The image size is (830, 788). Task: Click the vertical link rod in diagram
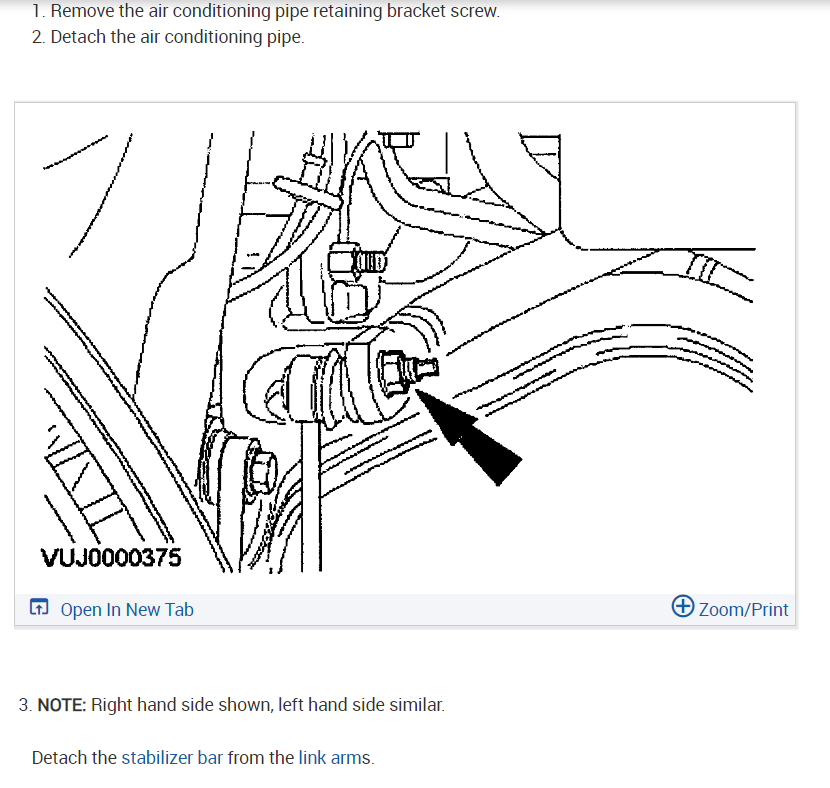point(311,495)
